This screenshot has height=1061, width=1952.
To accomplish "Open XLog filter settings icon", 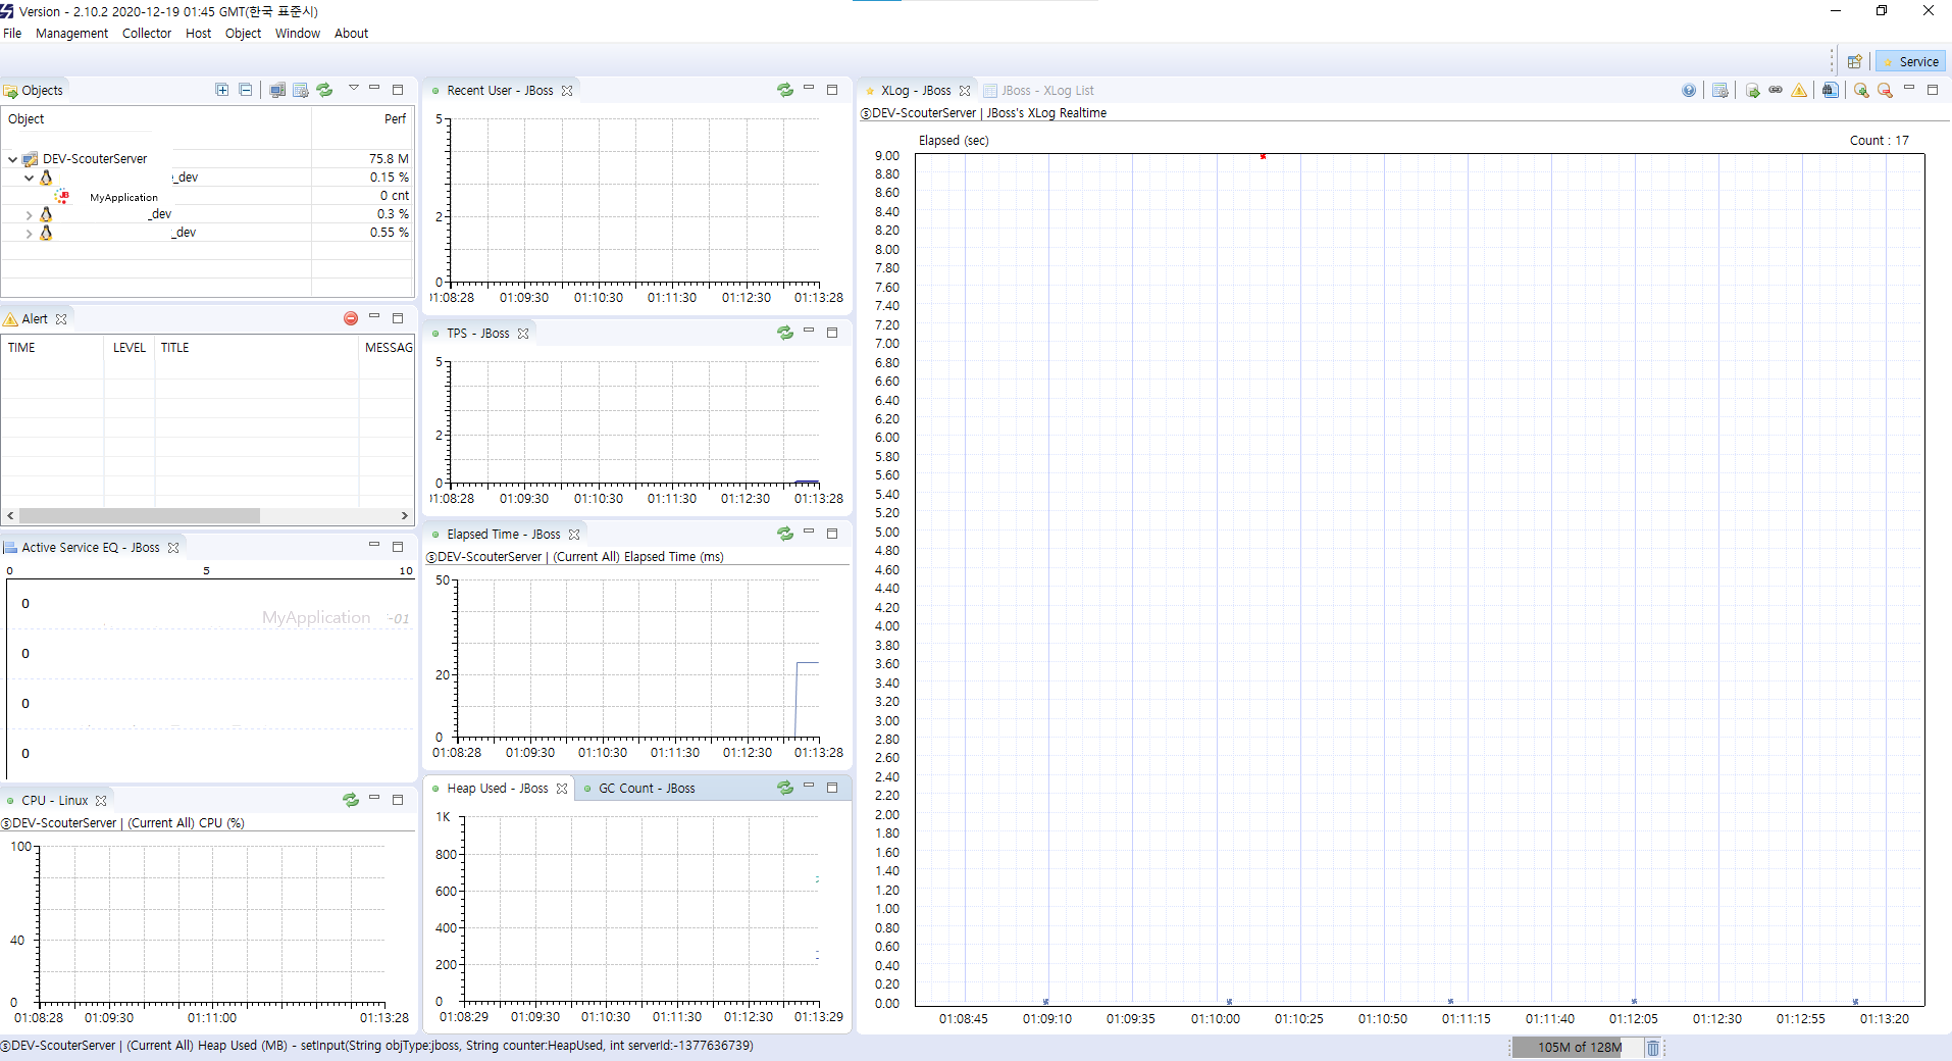I will [1720, 90].
